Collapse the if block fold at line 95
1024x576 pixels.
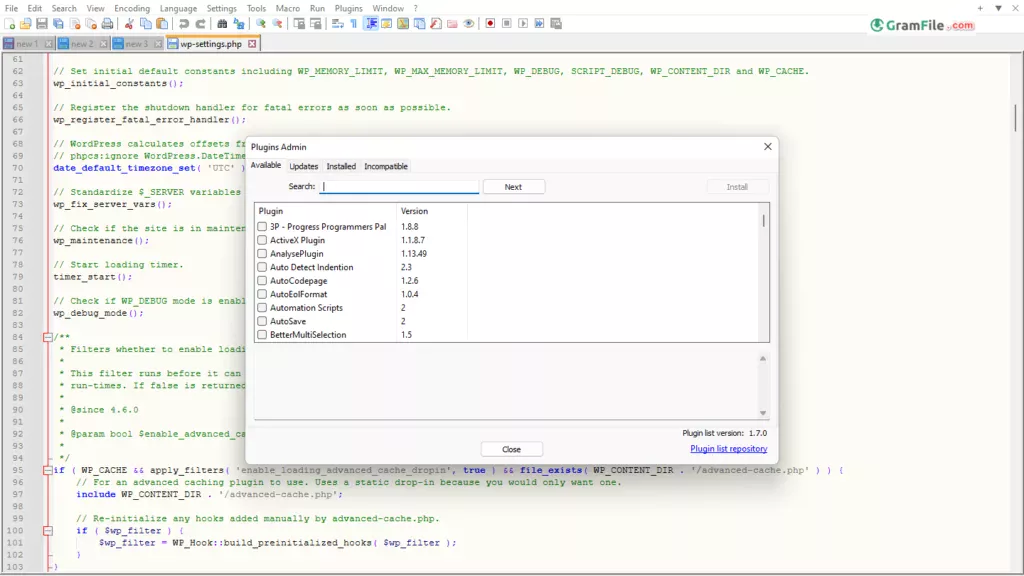point(48,470)
